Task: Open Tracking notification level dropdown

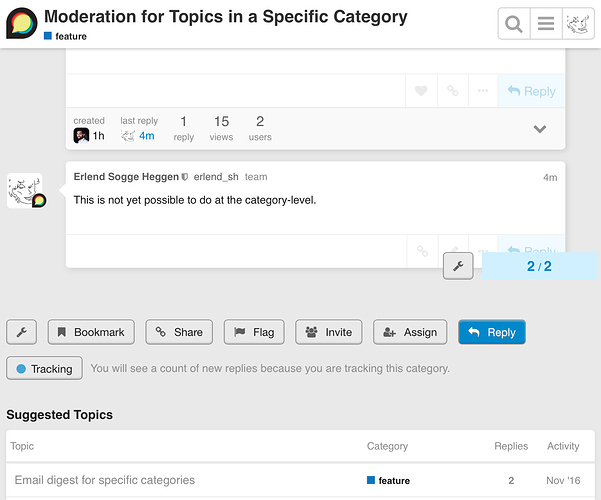Action: point(44,369)
